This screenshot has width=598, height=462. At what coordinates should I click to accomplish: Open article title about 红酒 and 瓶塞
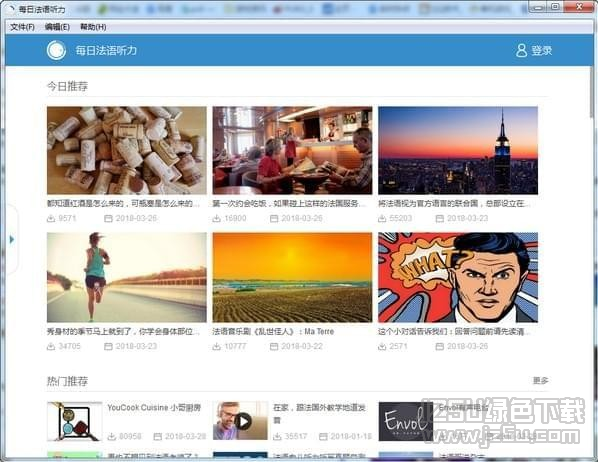click(x=123, y=204)
